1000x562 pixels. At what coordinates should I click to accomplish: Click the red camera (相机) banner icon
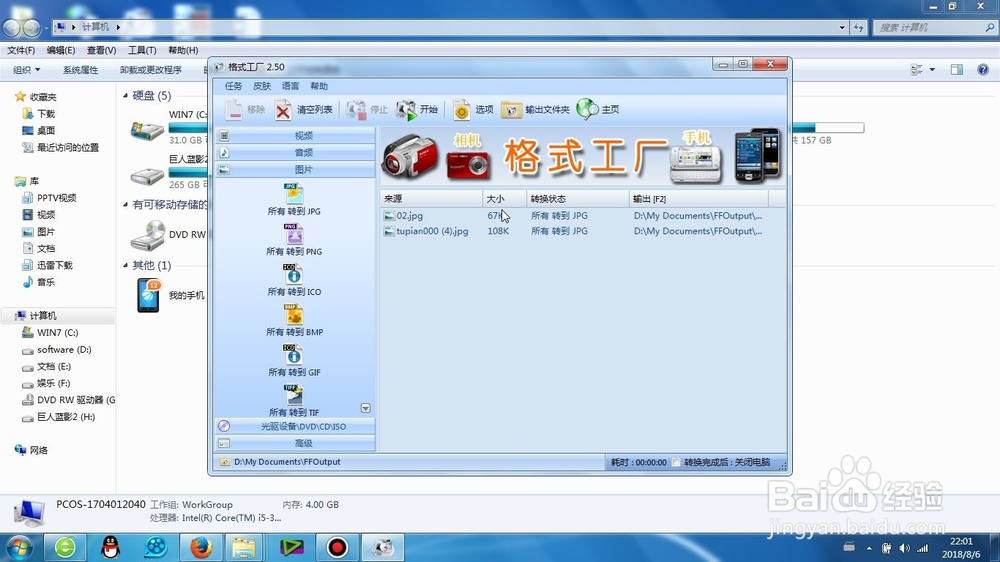468,165
